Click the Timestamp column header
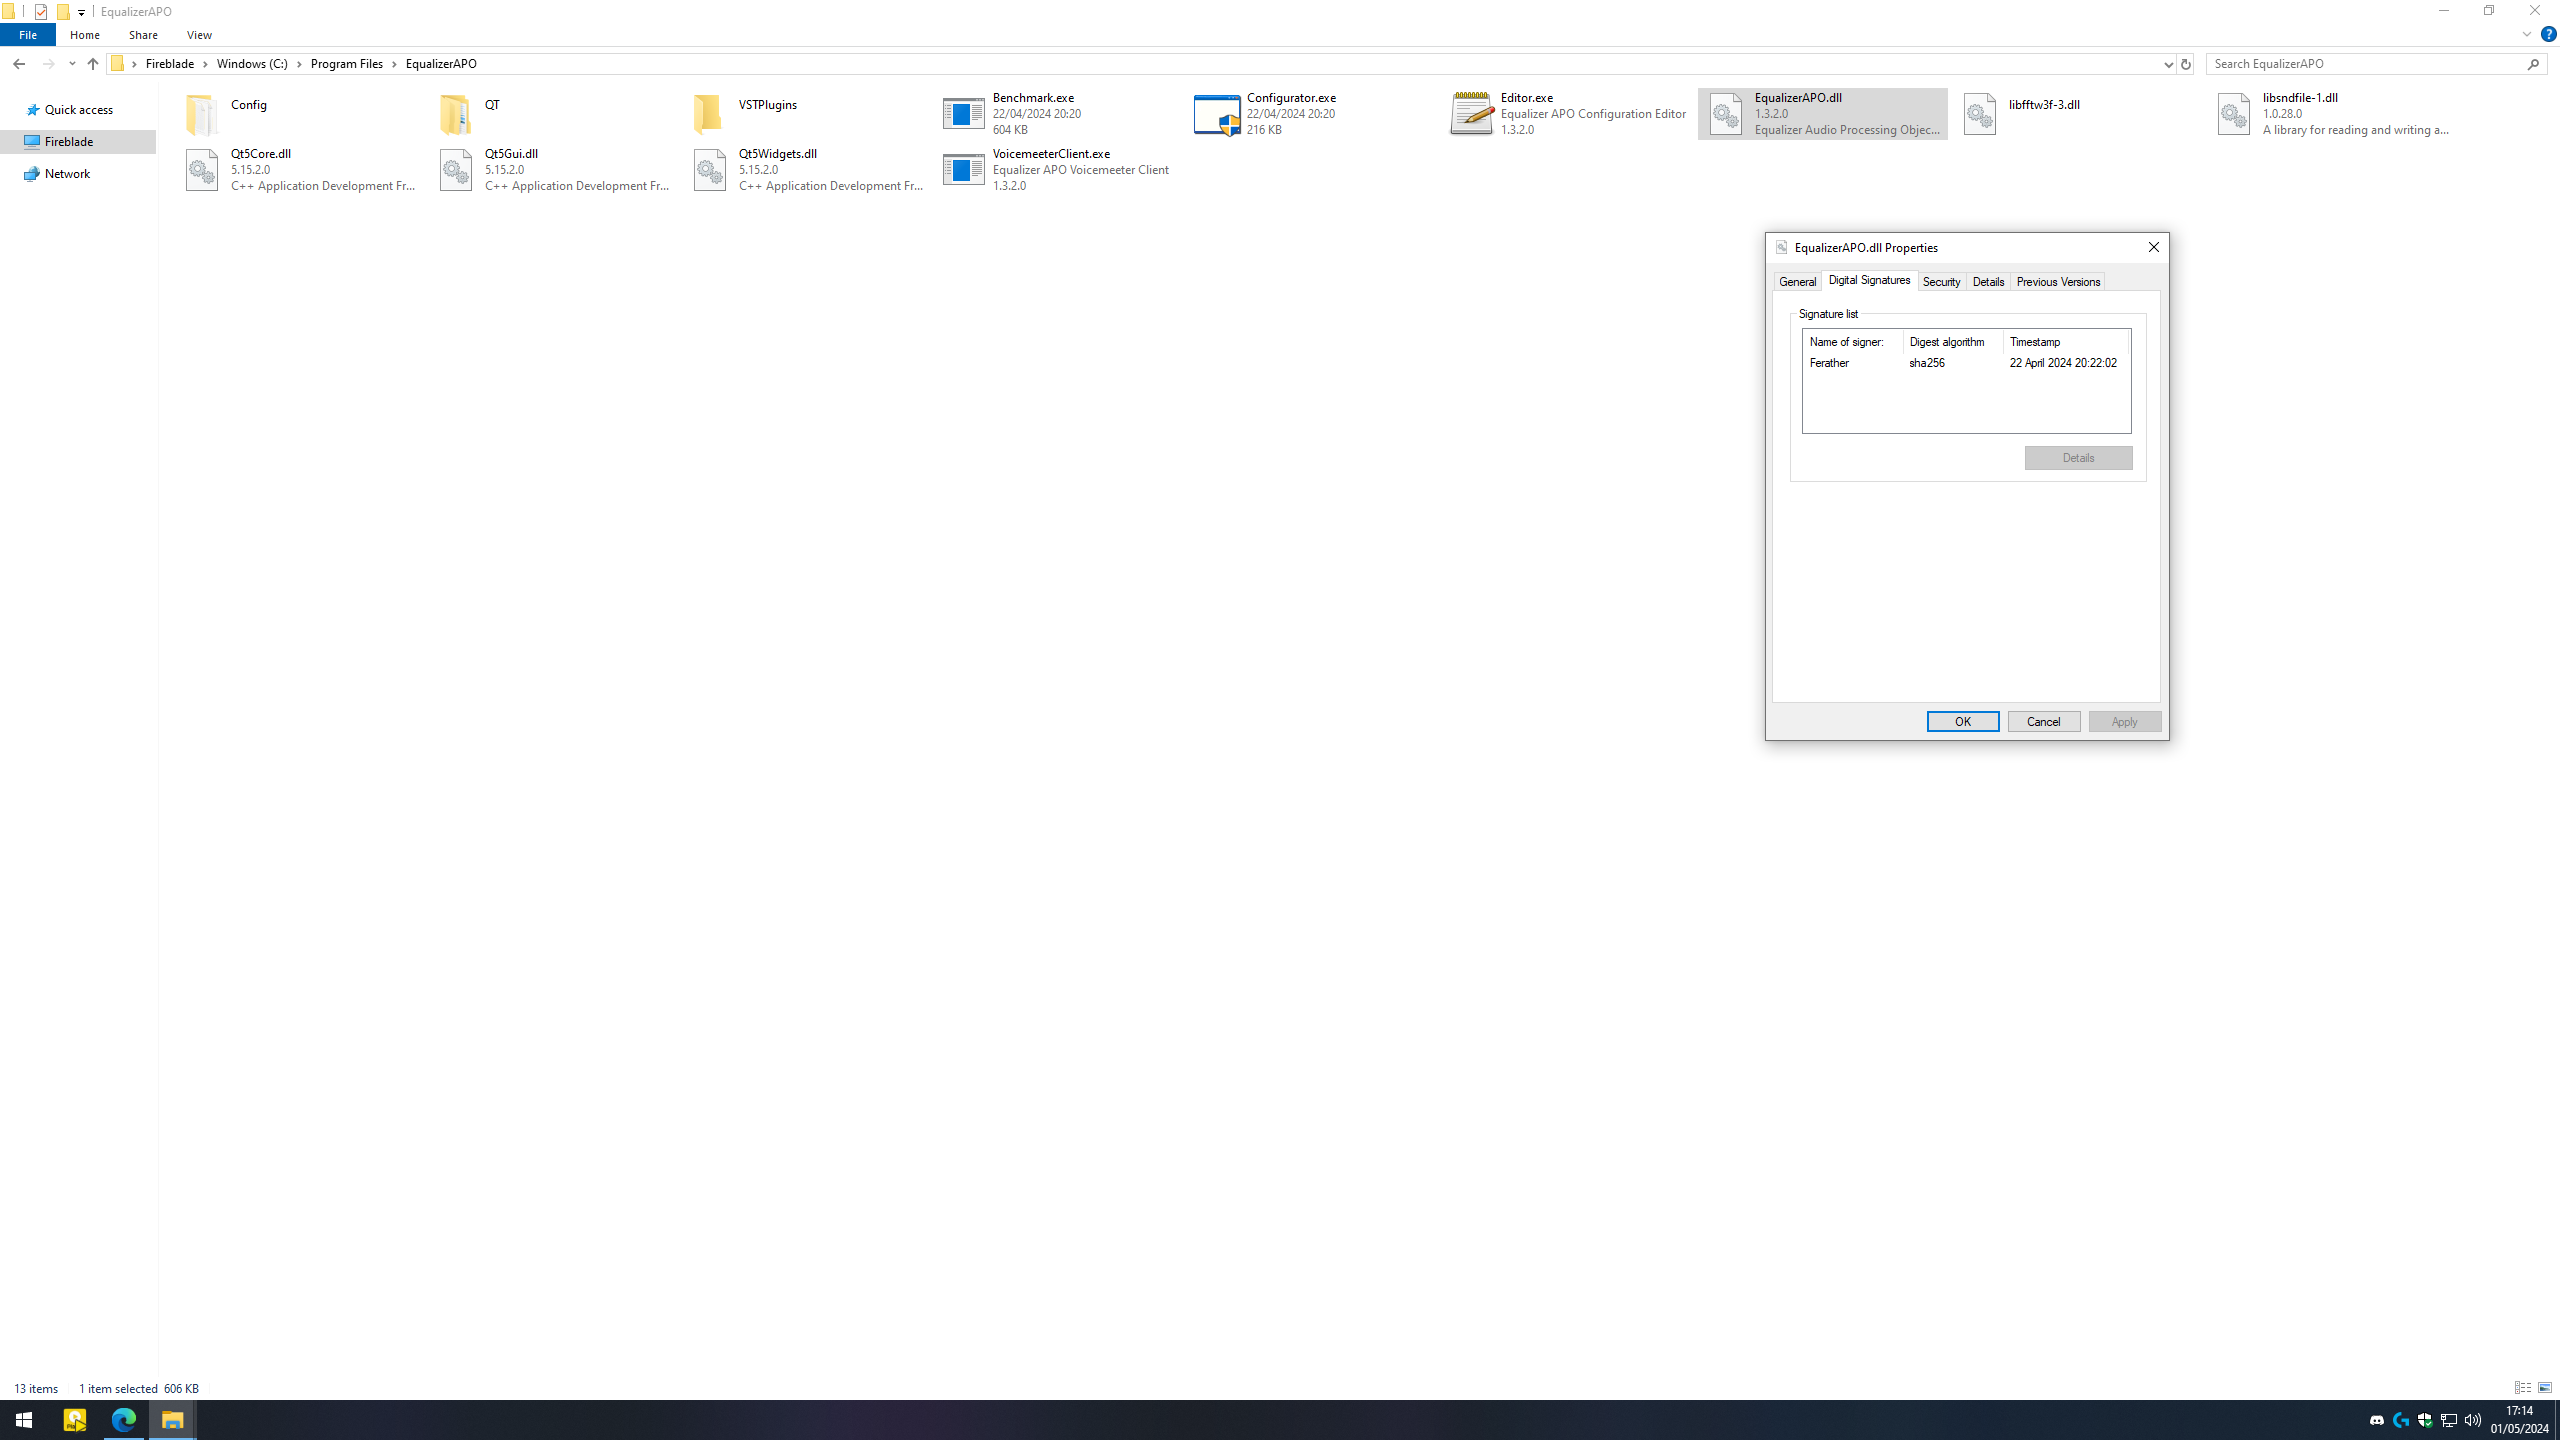The height and width of the screenshot is (1440, 2560). (x=2065, y=342)
